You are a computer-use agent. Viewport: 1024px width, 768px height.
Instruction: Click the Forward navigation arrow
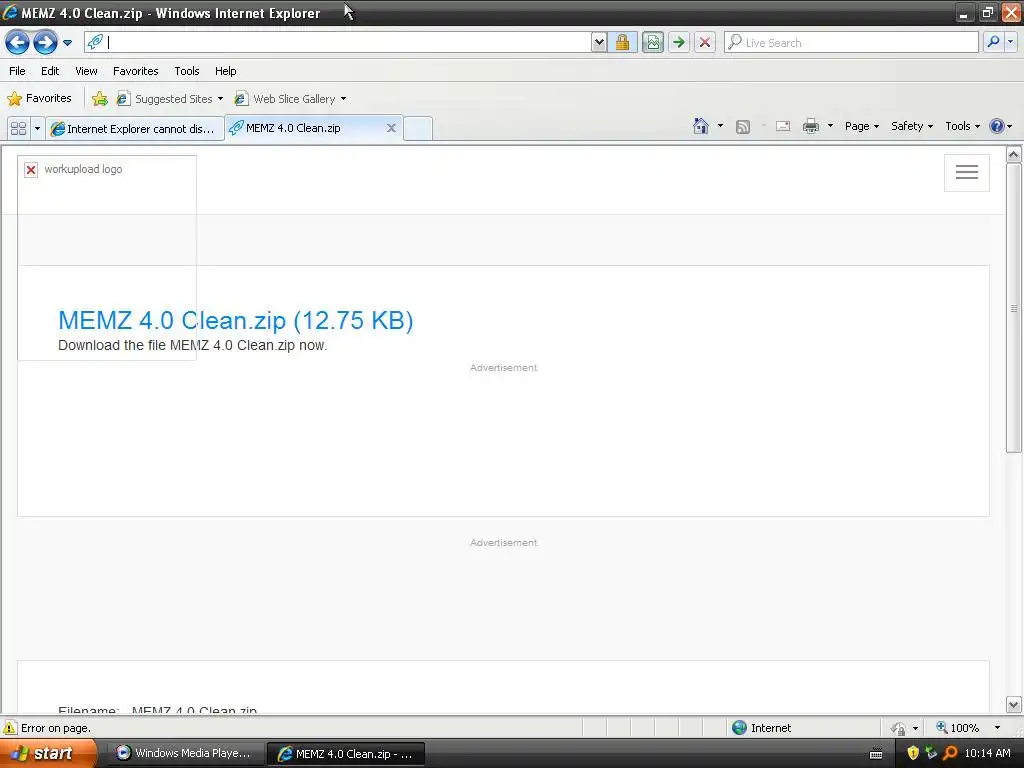[x=45, y=43]
